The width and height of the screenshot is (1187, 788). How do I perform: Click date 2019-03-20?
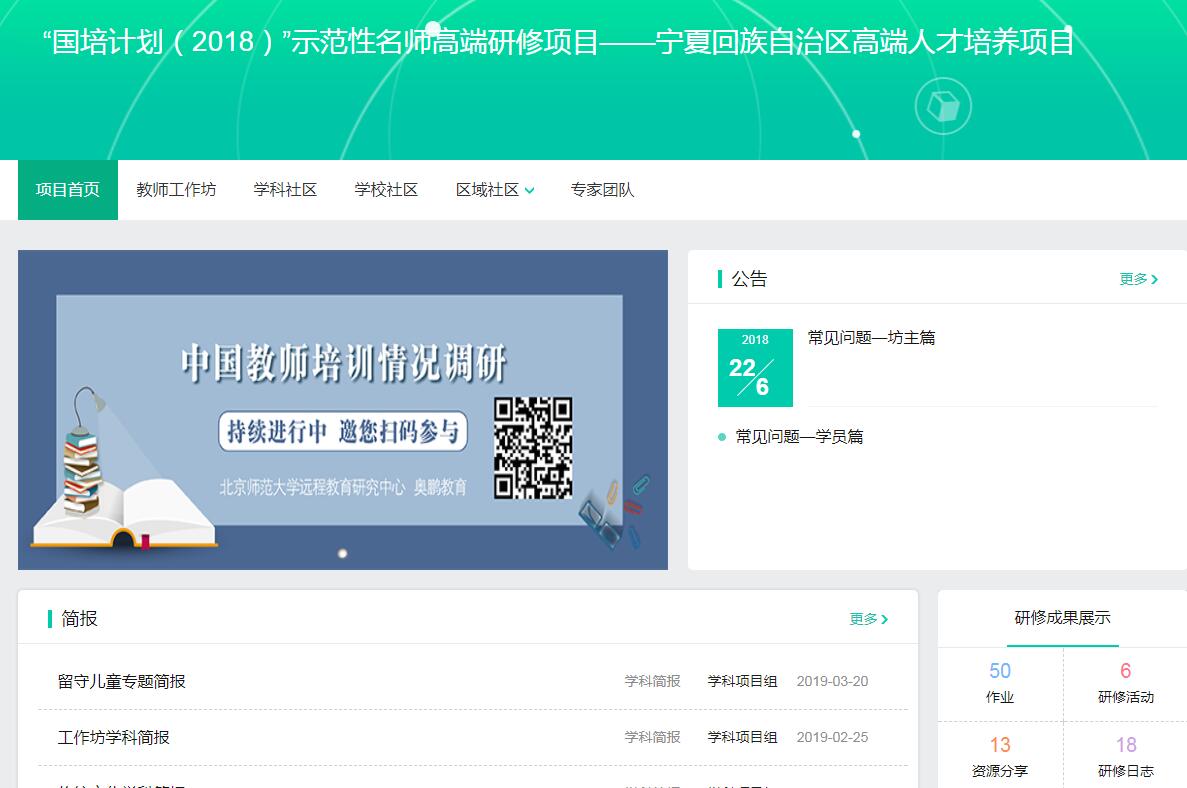point(832,681)
